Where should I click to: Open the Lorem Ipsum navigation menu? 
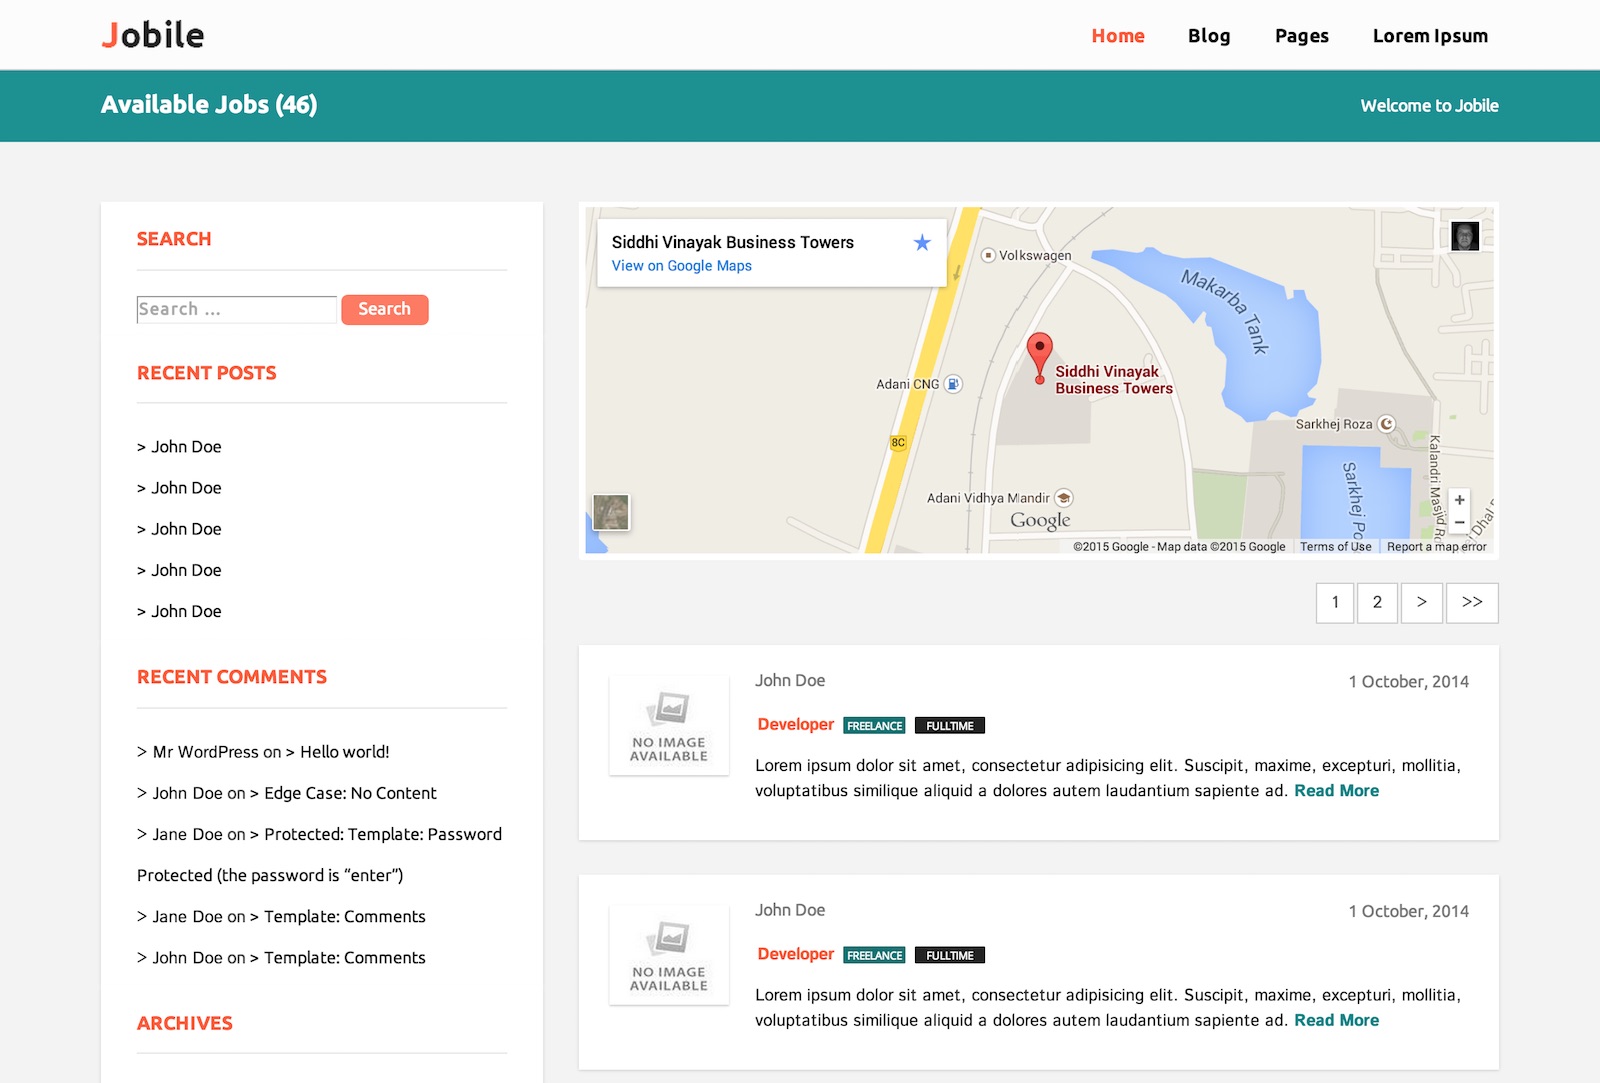[x=1430, y=36]
